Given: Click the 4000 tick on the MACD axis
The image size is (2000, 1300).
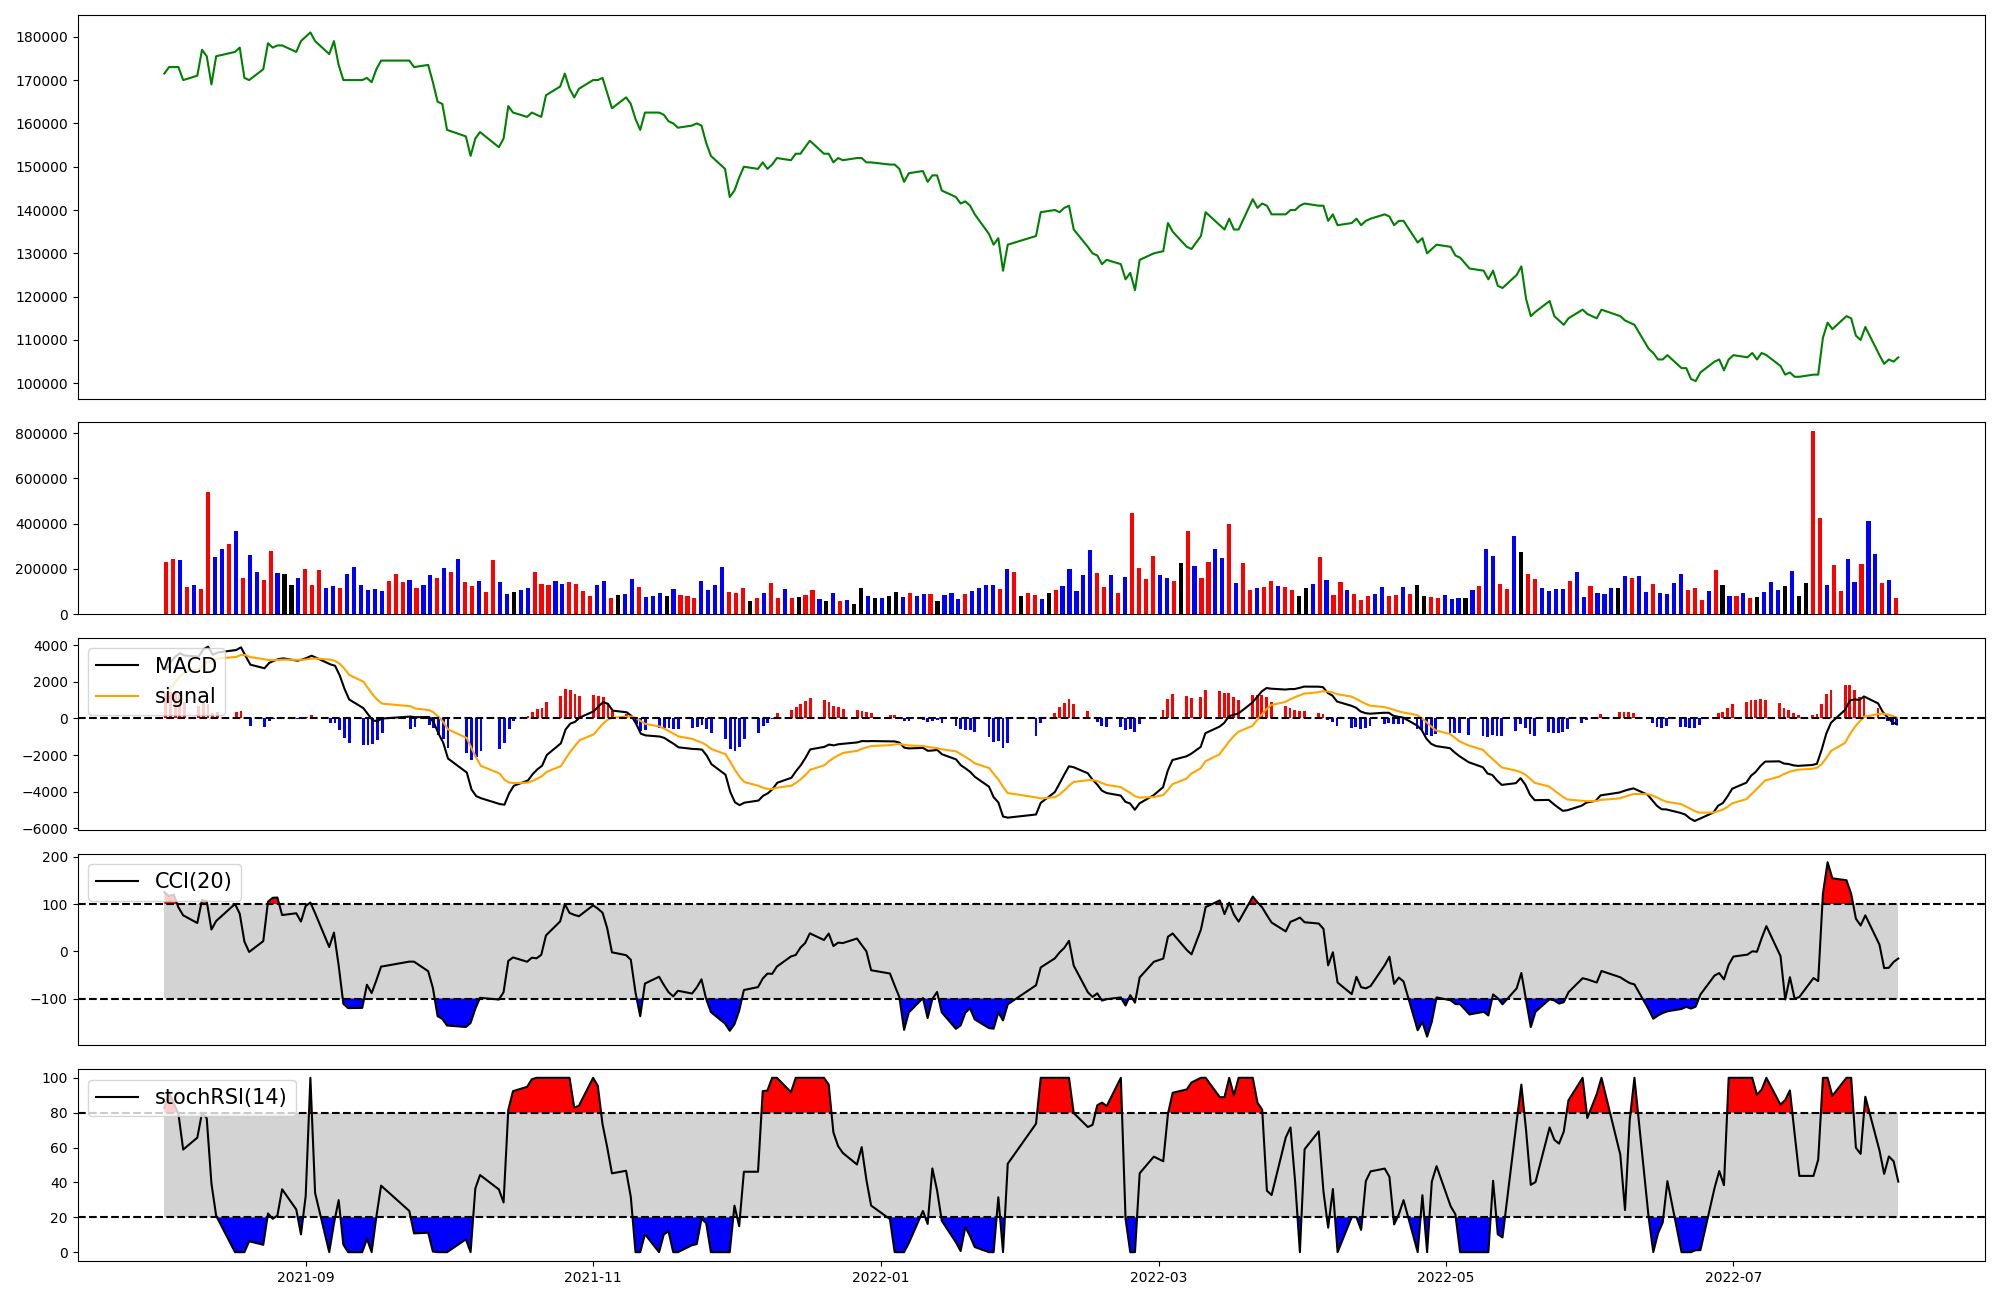Looking at the screenshot, I should [52, 646].
